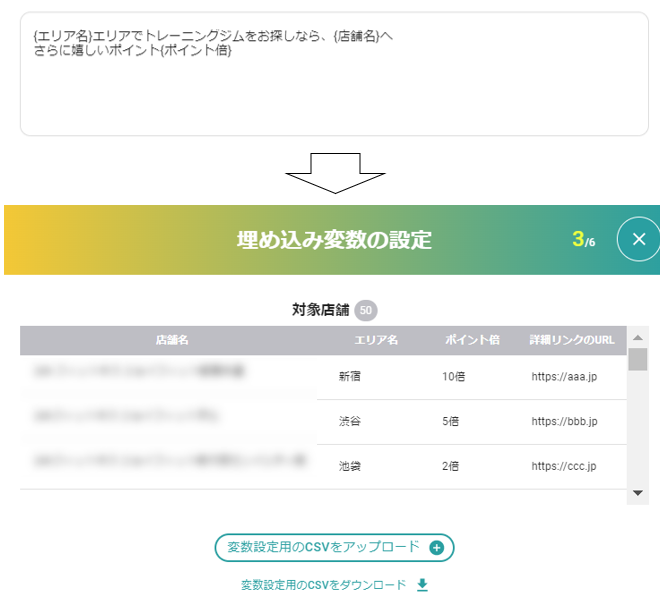
Task: Click the https://ccc.jp URL cell
Action: pos(564,466)
